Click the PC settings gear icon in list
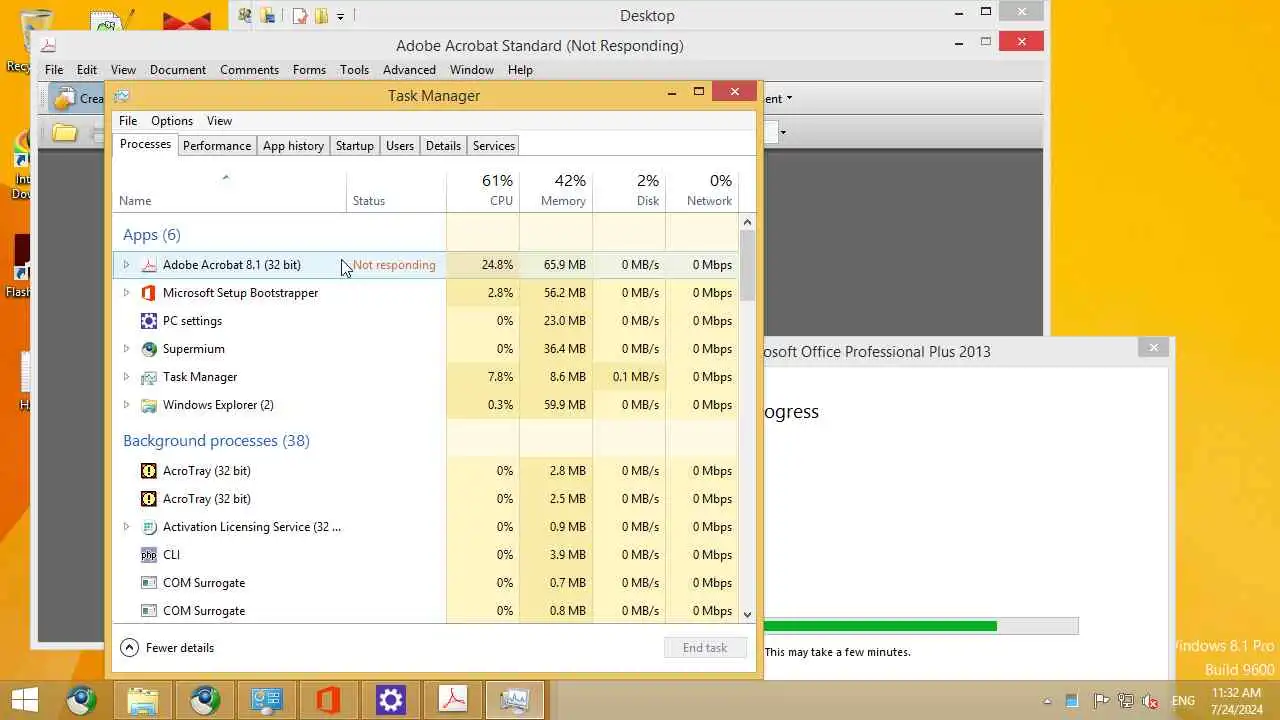1280x720 pixels. tap(149, 321)
